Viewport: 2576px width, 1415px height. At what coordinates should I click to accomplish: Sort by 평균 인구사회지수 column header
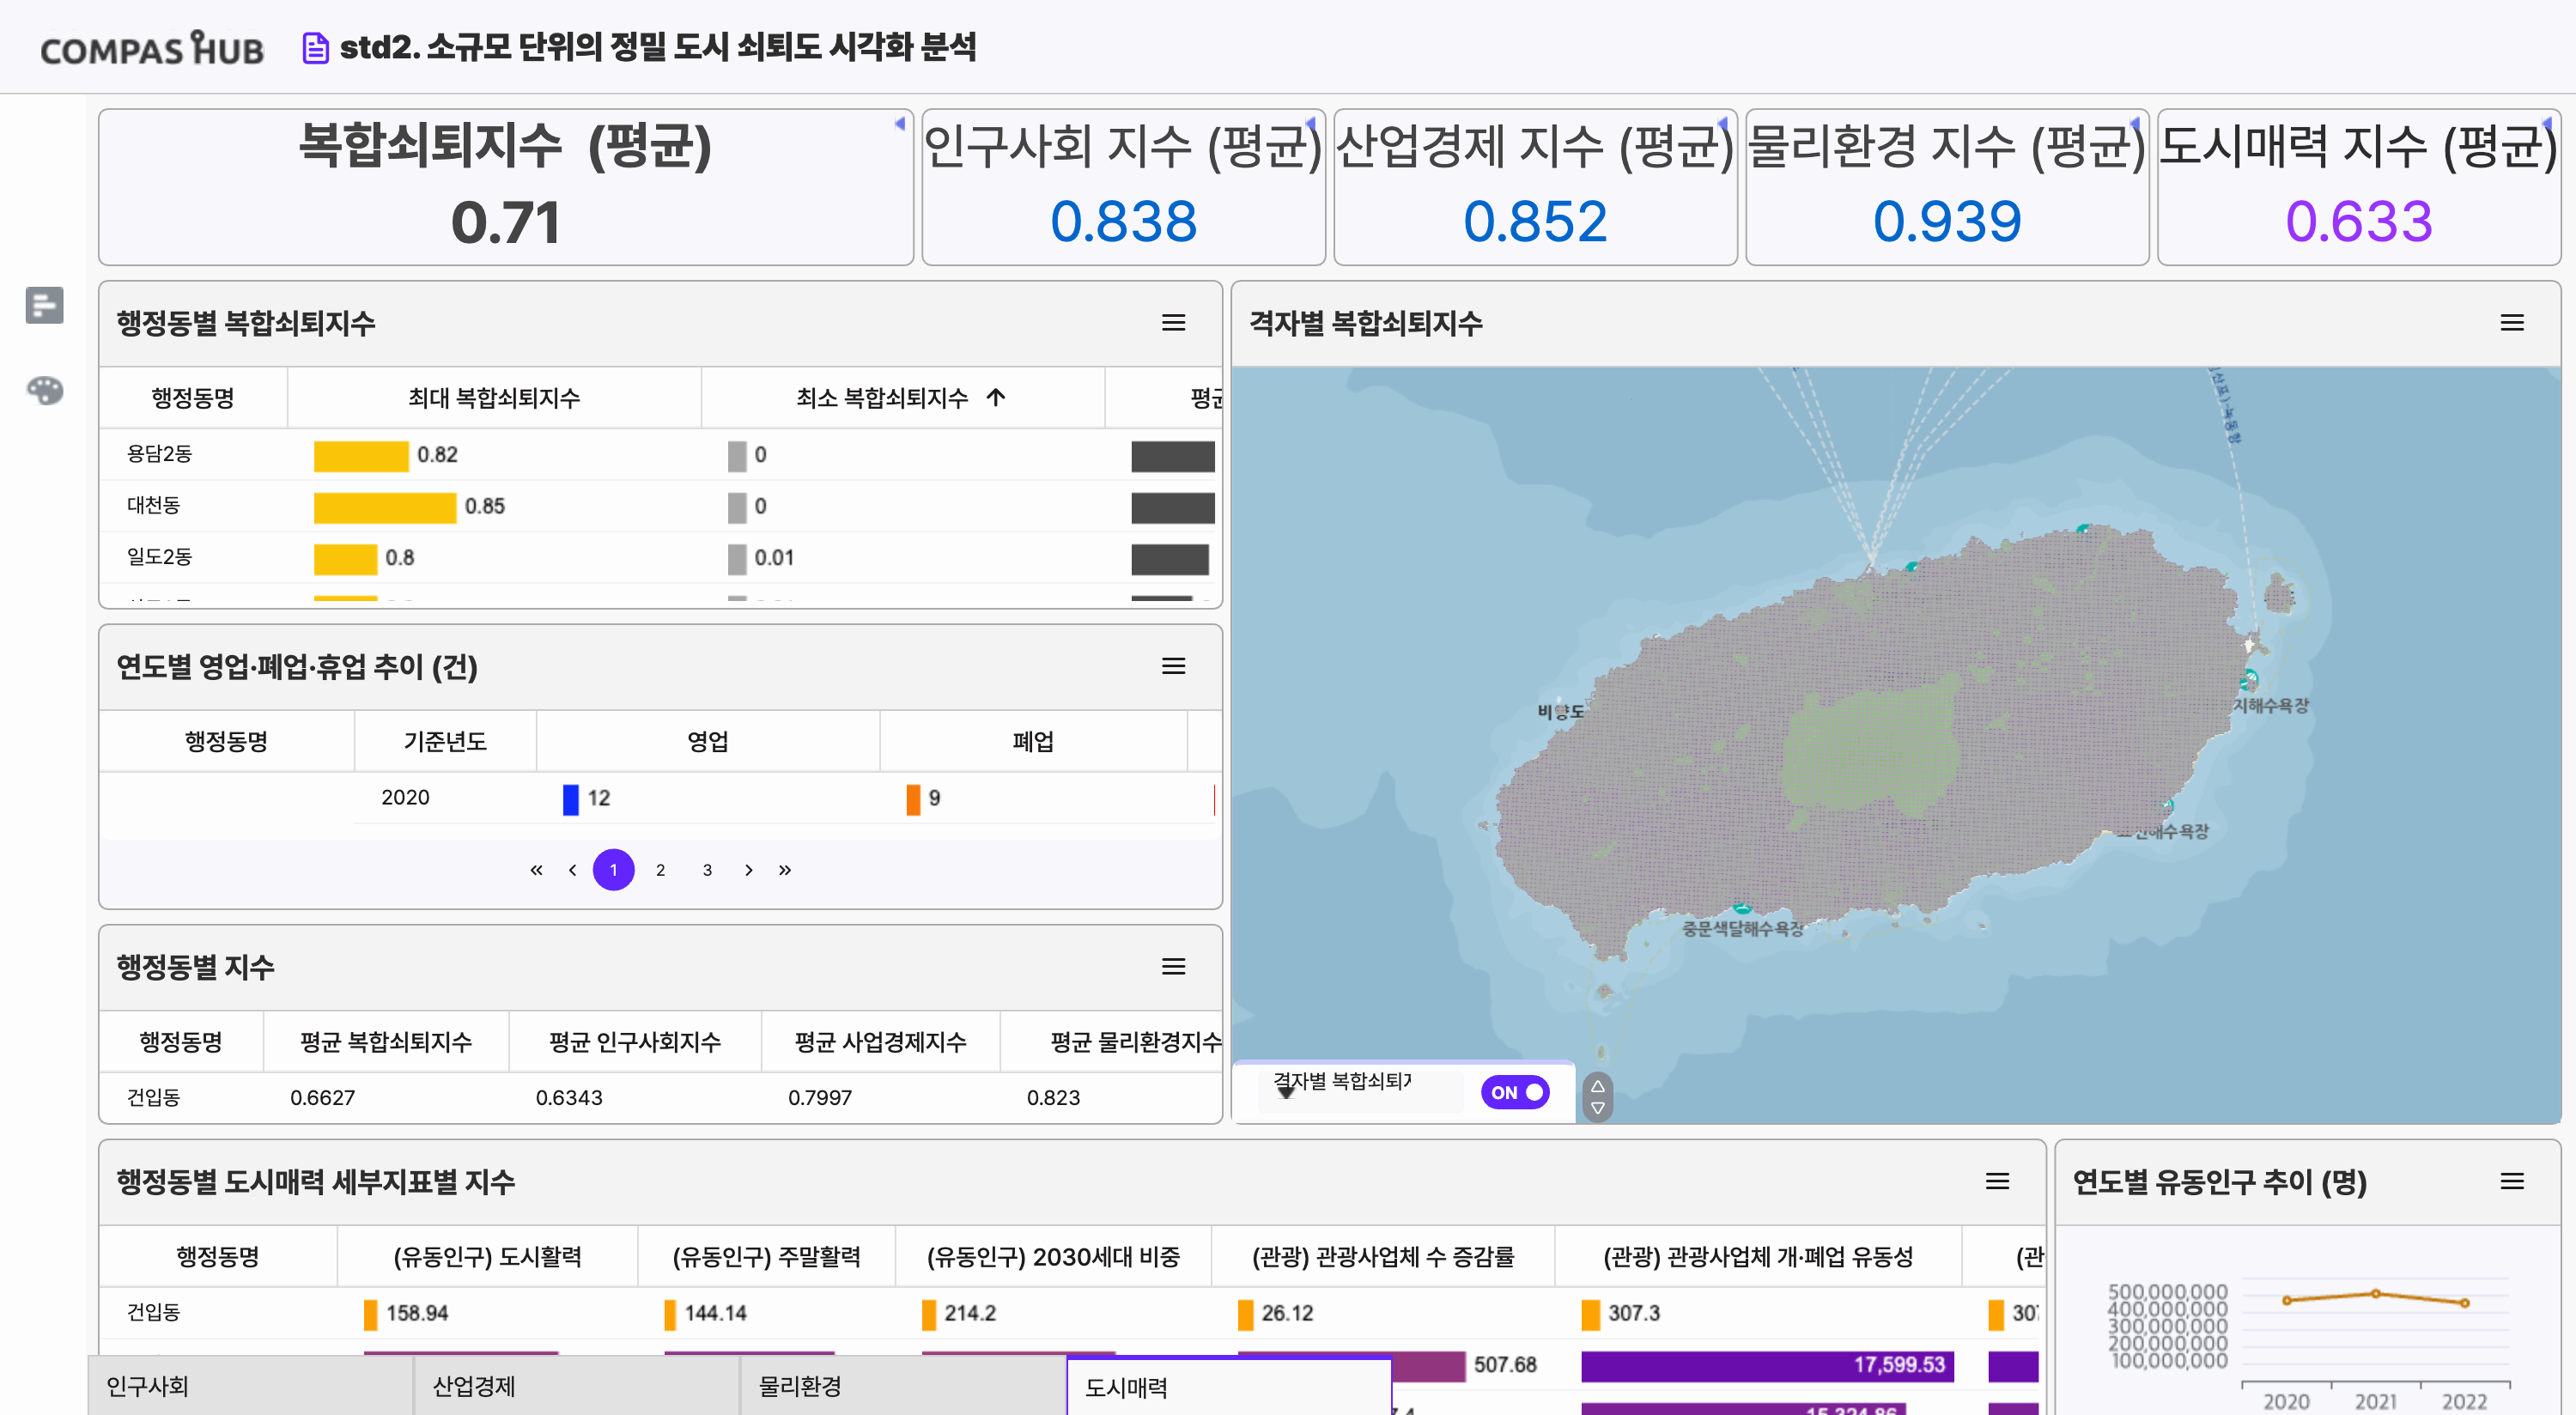[x=635, y=1042]
